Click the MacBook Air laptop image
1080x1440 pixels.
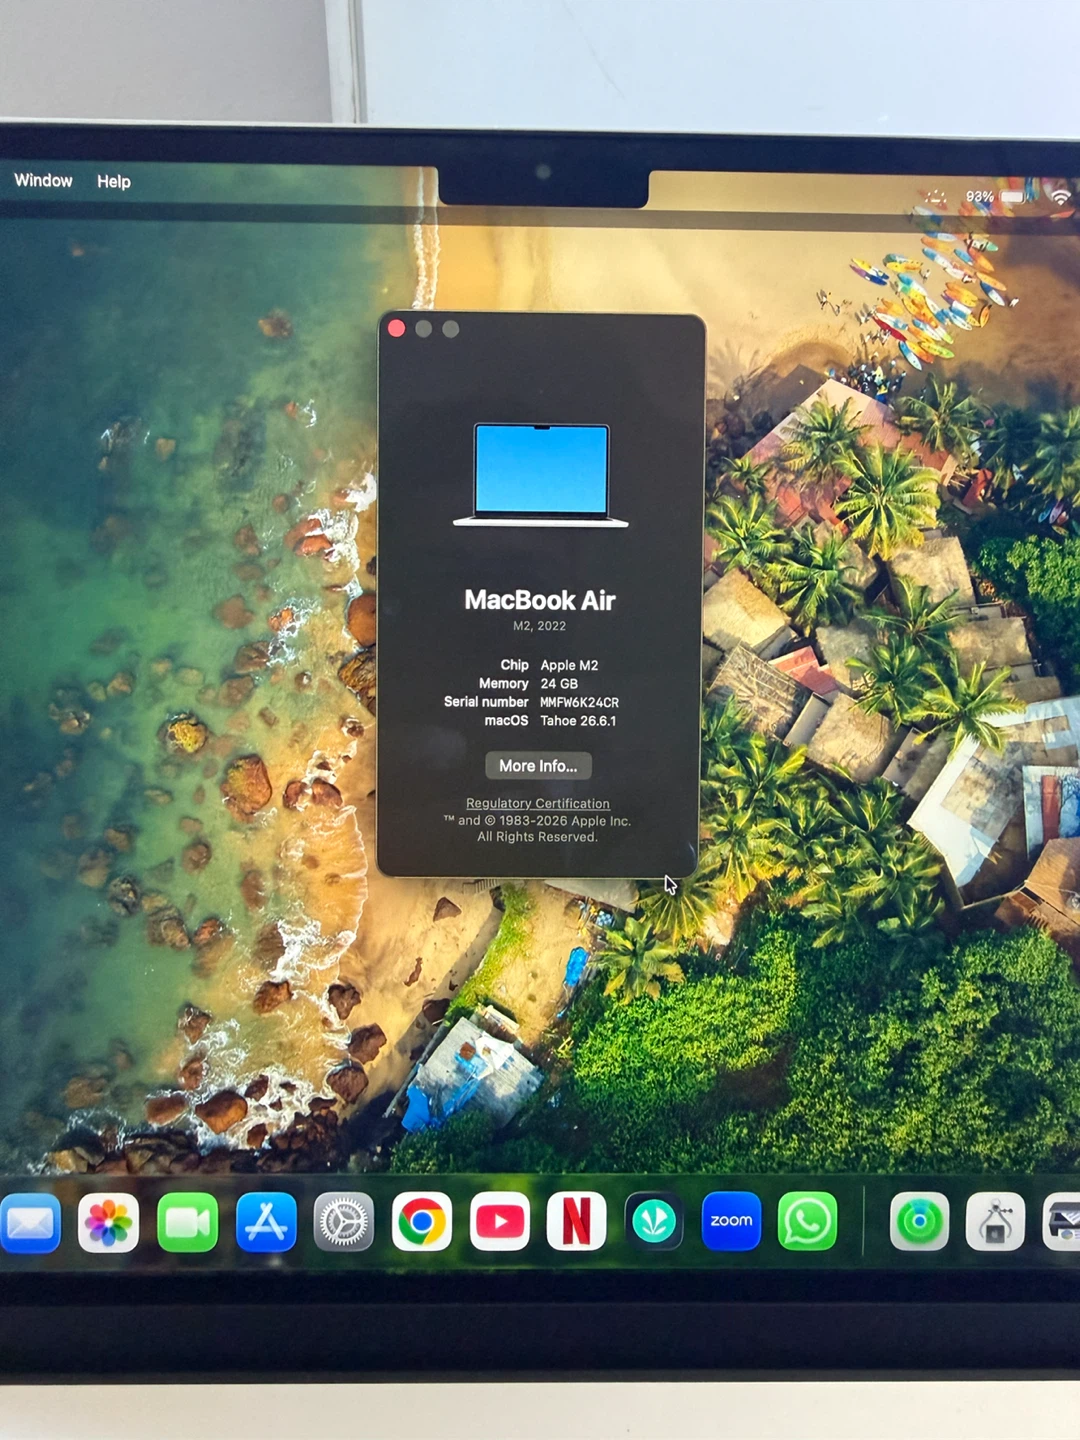pyautogui.click(x=541, y=475)
